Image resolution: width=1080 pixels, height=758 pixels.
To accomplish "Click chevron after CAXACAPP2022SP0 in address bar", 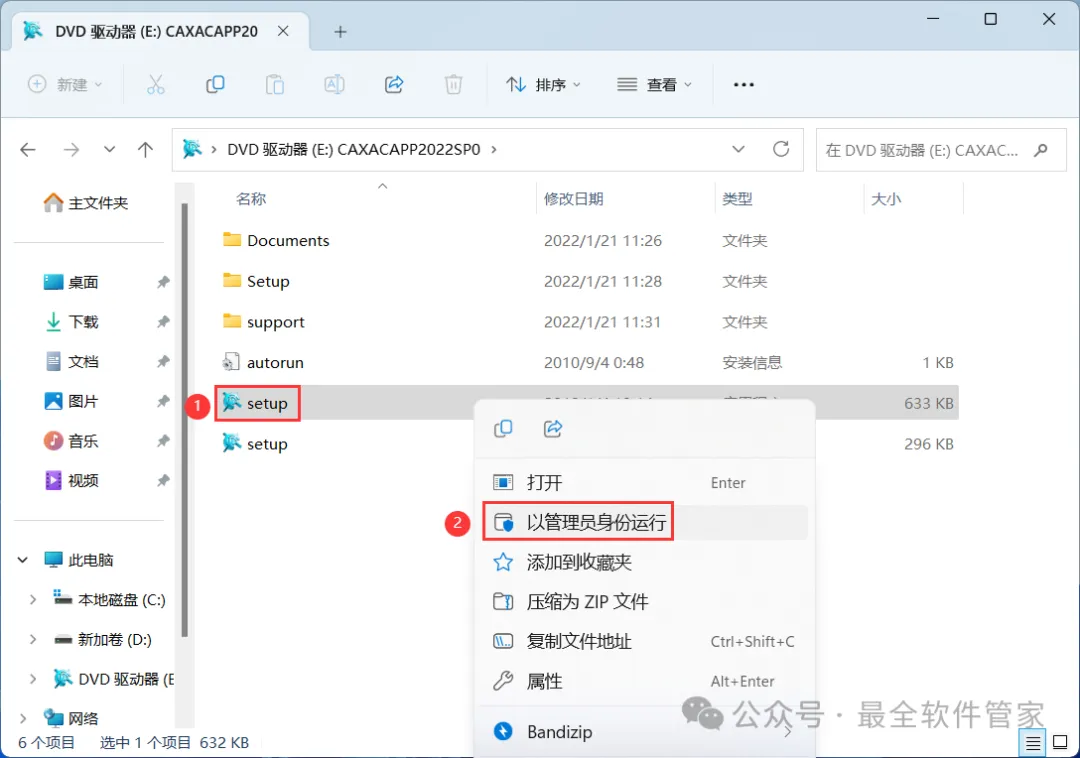I will (x=494, y=149).
